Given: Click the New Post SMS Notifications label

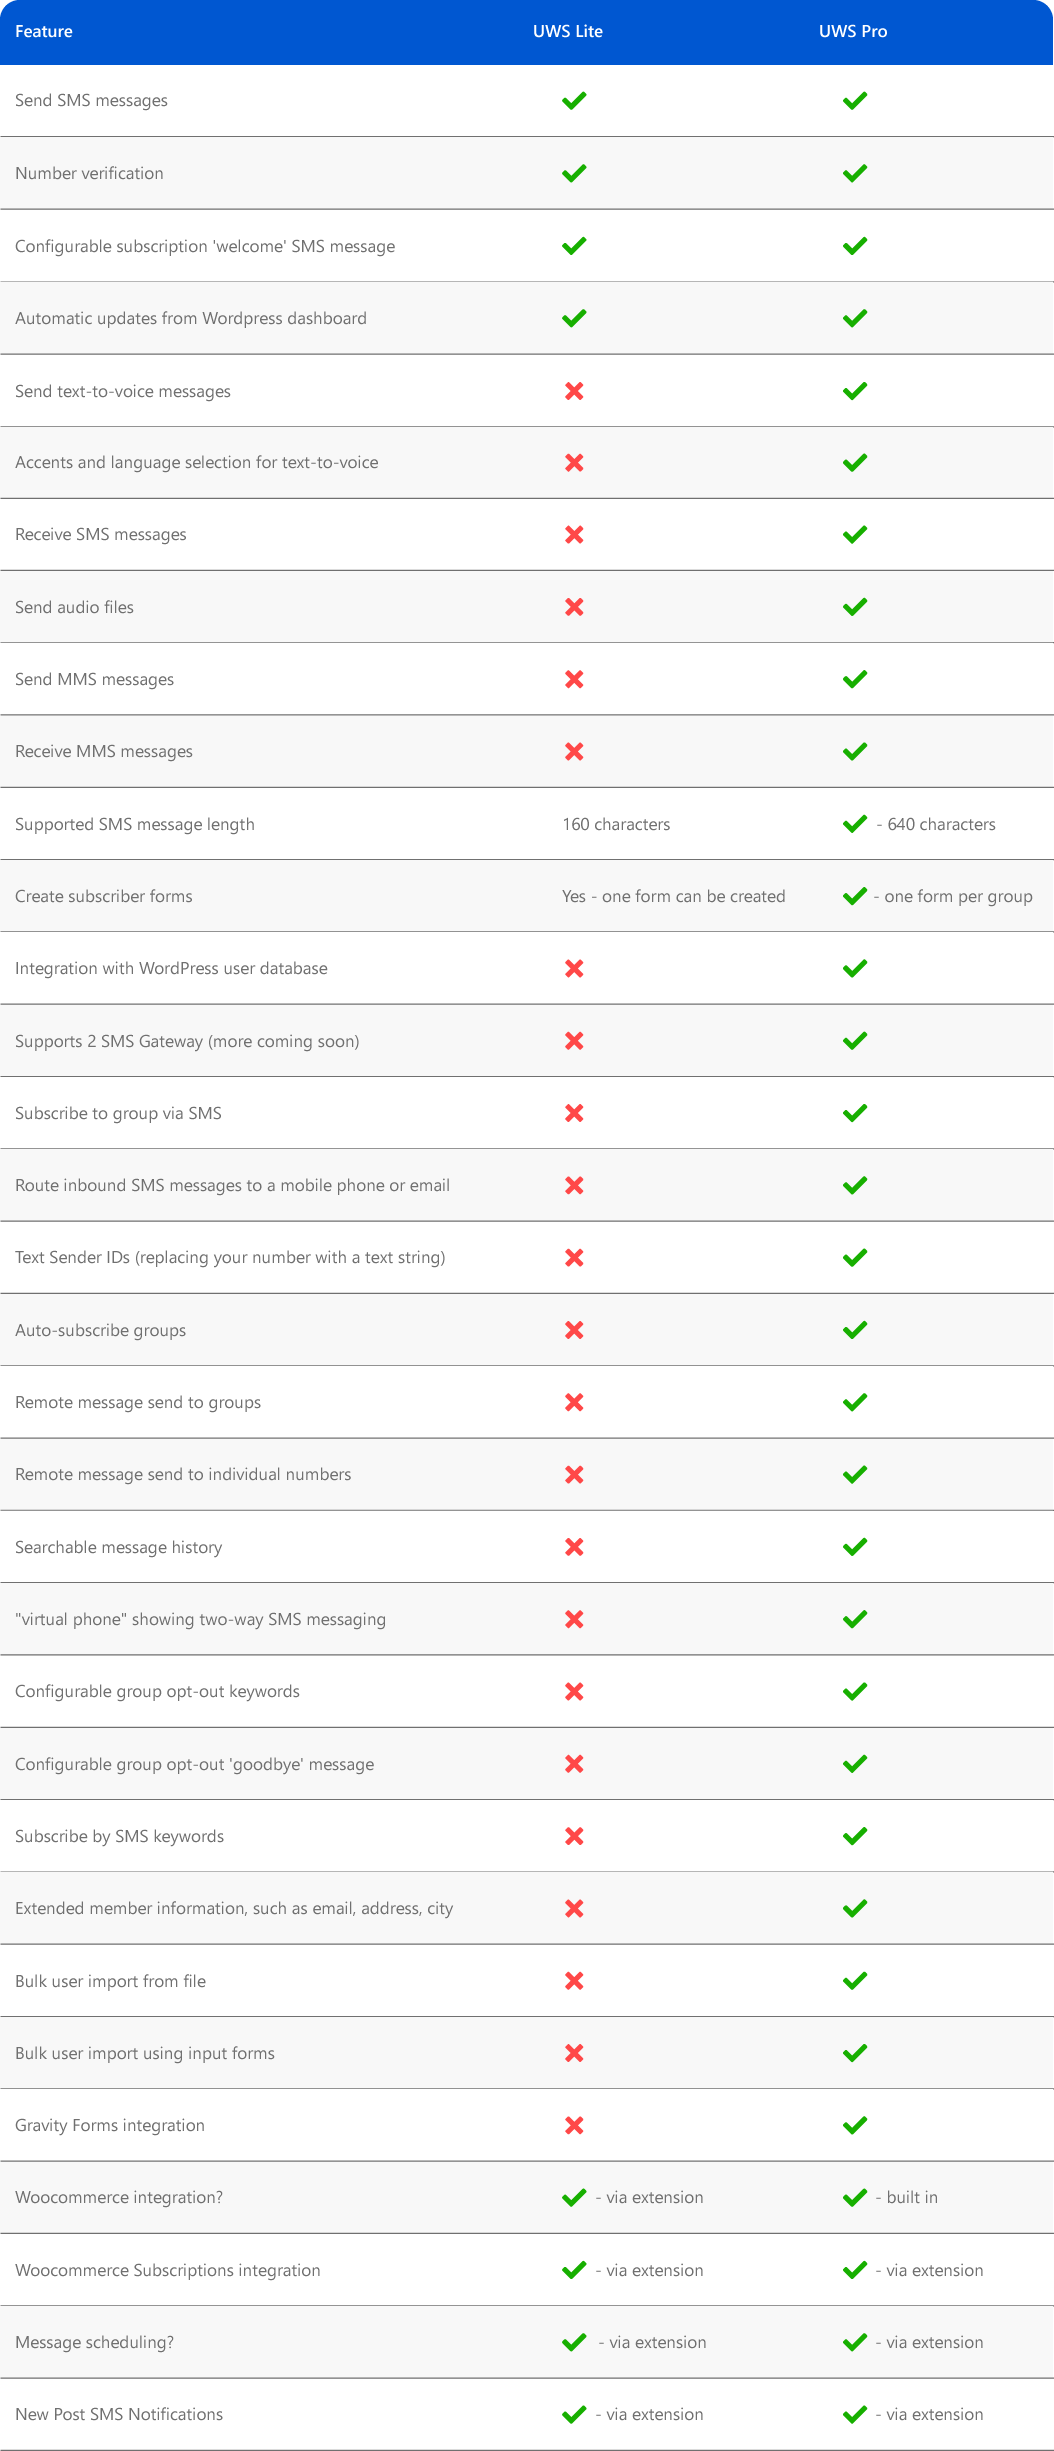Looking at the screenshot, I should [x=119, y=2414].
